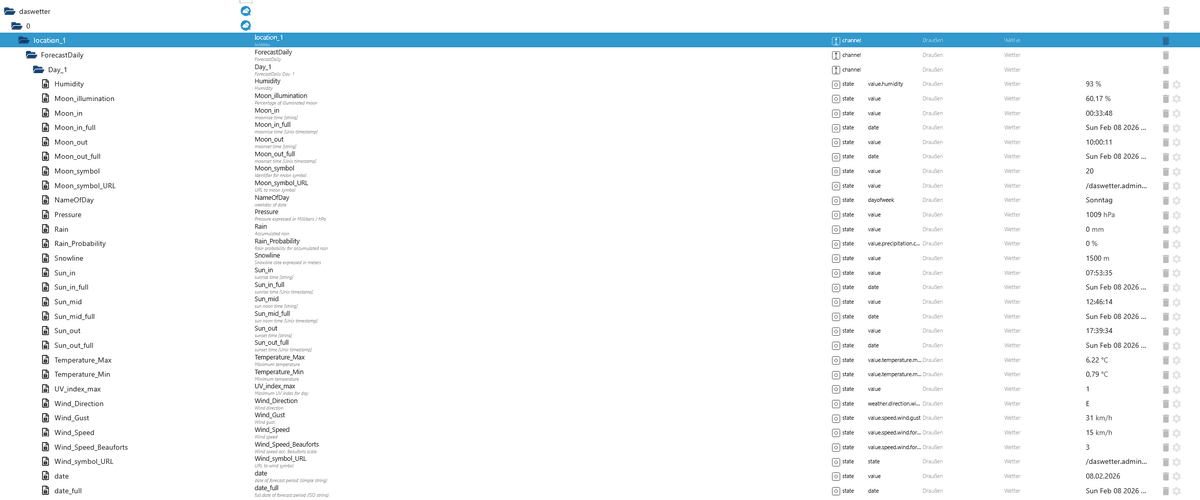Click the adapter logo icon in row 0
This screenshot has height=500, width=1200.
[246, 25]
